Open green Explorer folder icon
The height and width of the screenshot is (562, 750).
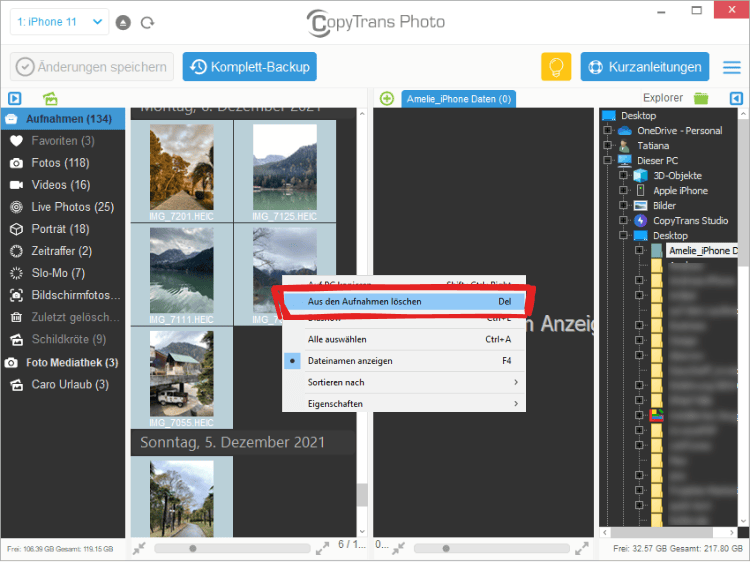click(x=701, y=98)
